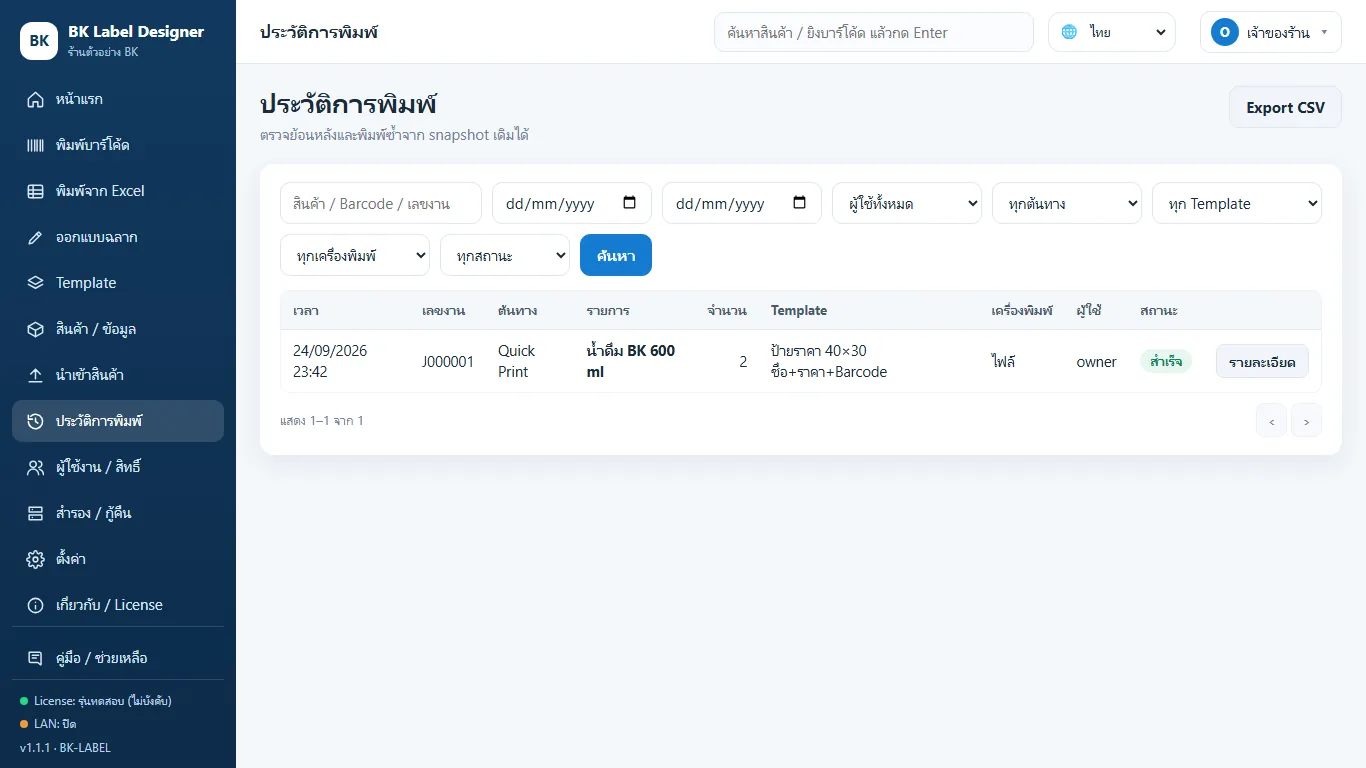Click the history clock icon for ประวัติการพิมพ์
This screenshot has width=1366, height=768.
tap(36, 421)
